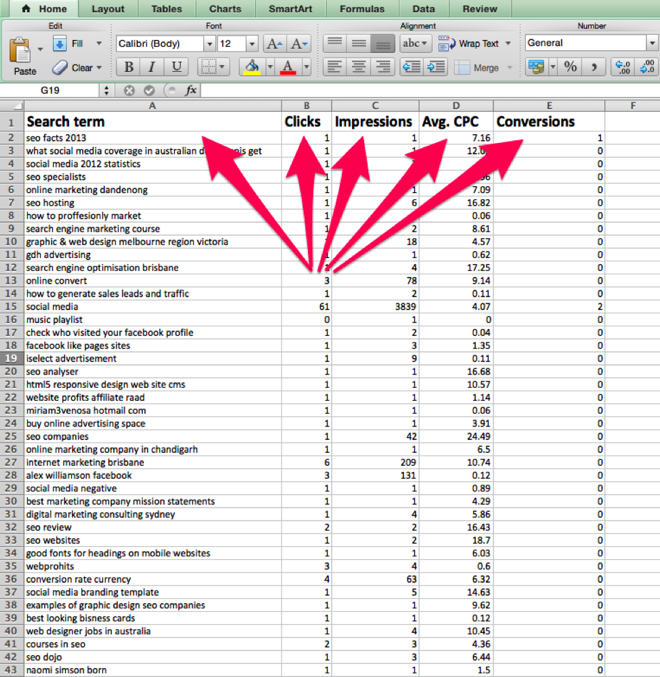Select row 19 header
Image resolution: width=660 pixels, height=677 pixels.
click(11, 358)
